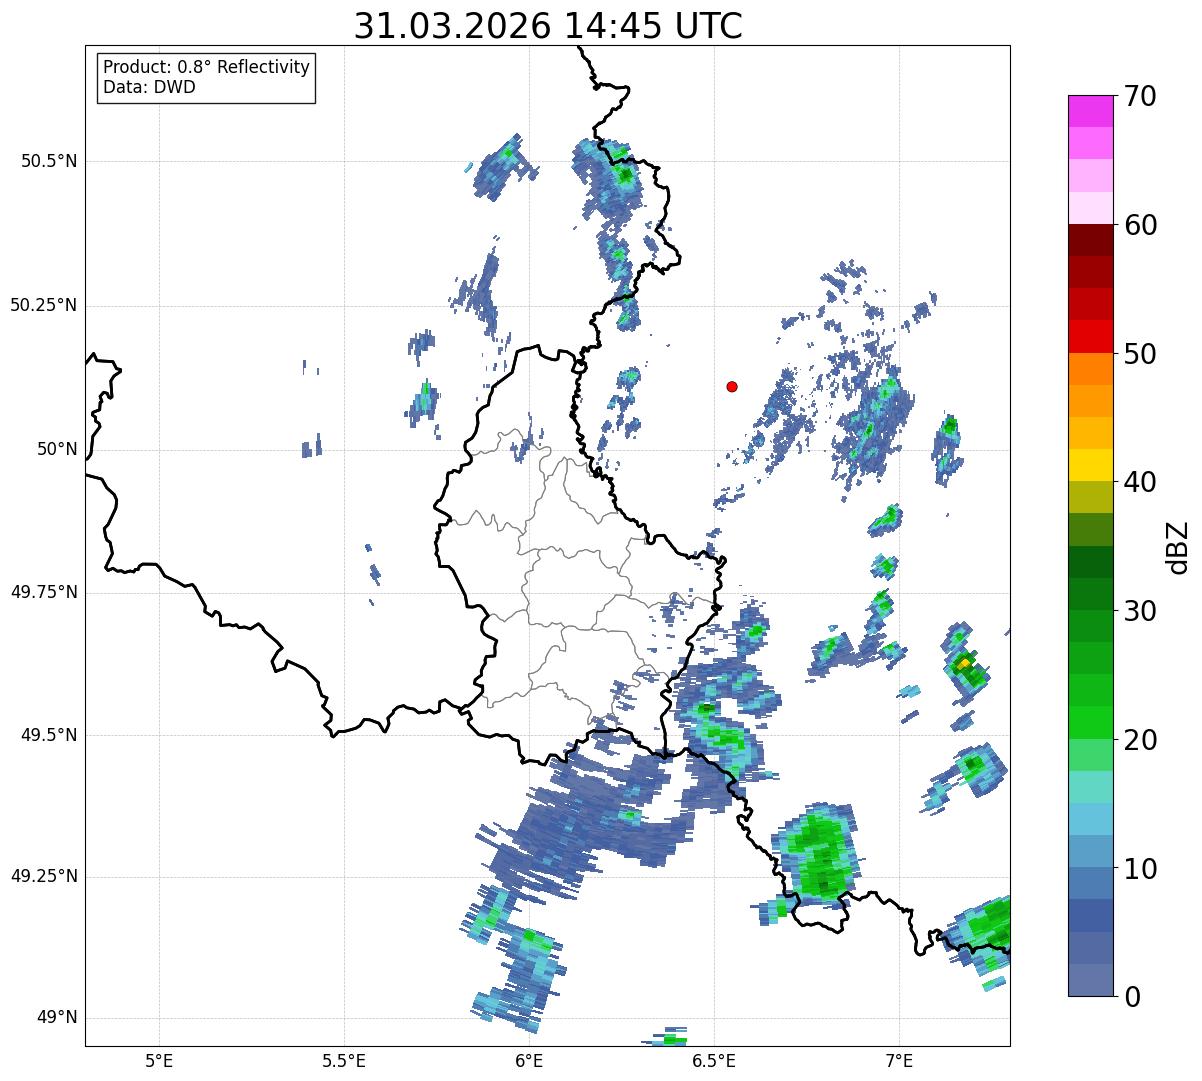Click the latitude label "49.5°N"
Image resolution: width=1202 pixels, height=1081 pixels.
click(x=49, y=735)
